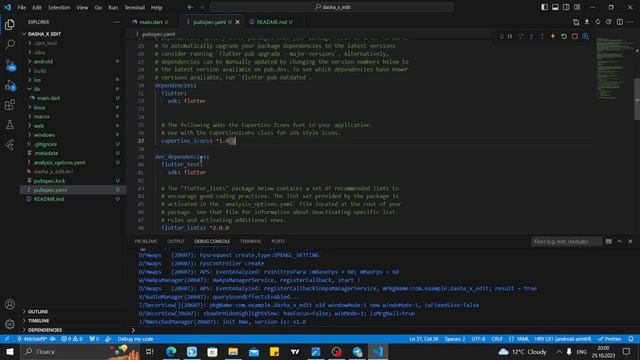Viewport: 640px width, 360px height.
Task: Go back with navigation arrow
Action: (191, 7)
